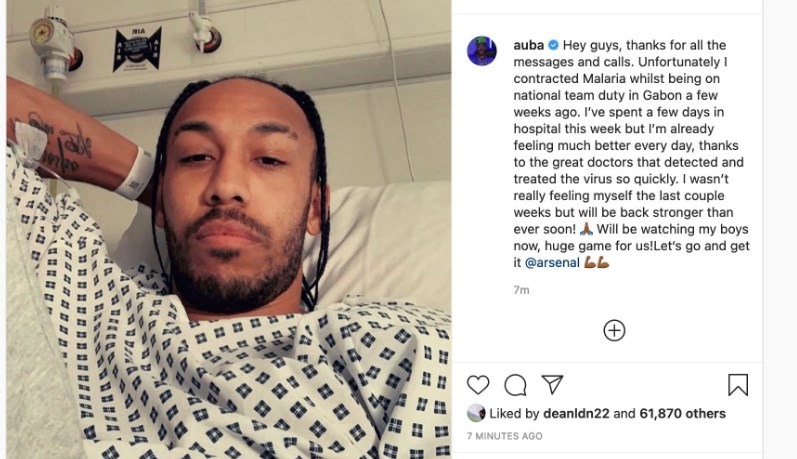797x459 pixels.
Task: Click the praying hands emoji in caption
Action: coord(586,229)
